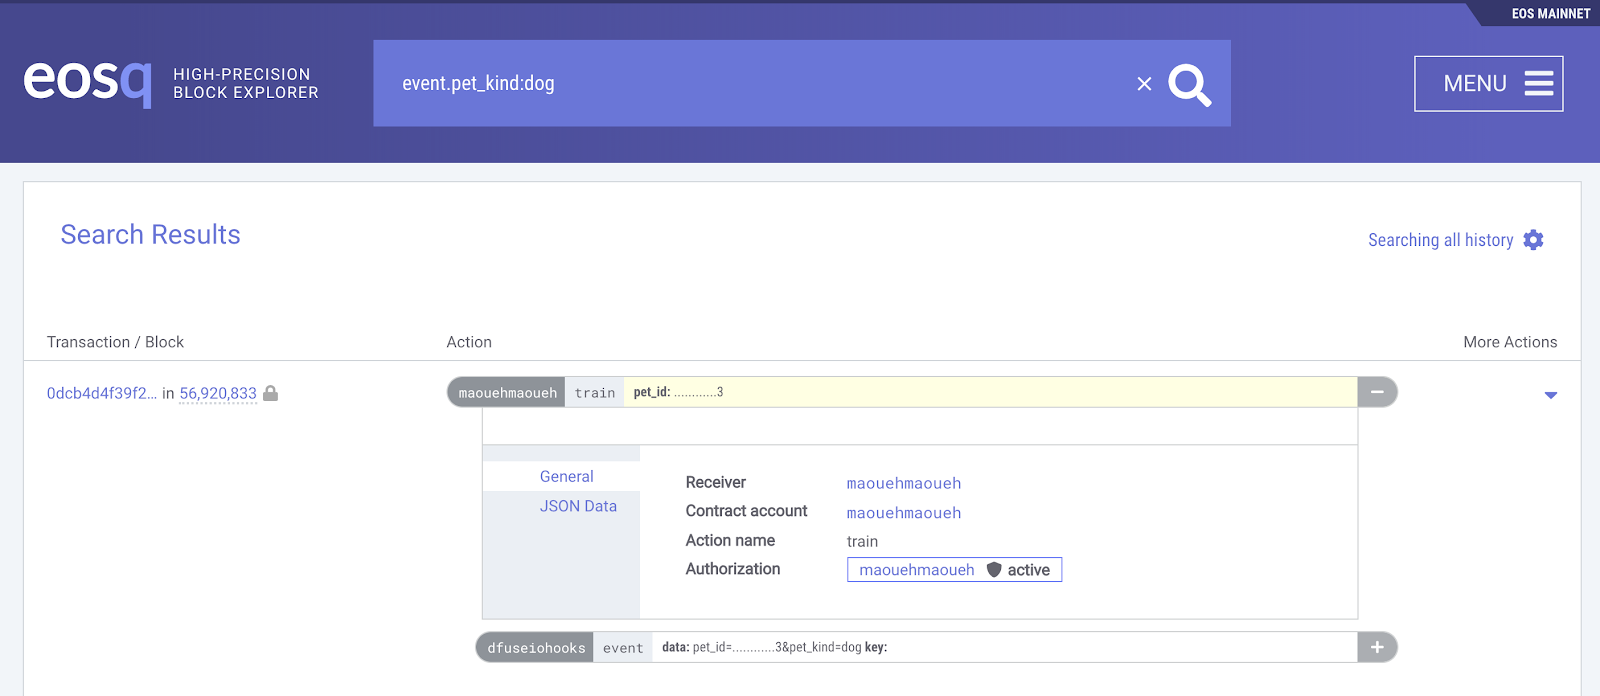Run search with the magnifier icon
Viewport: 1600px width, 696px height.
tap(1190, 85)
